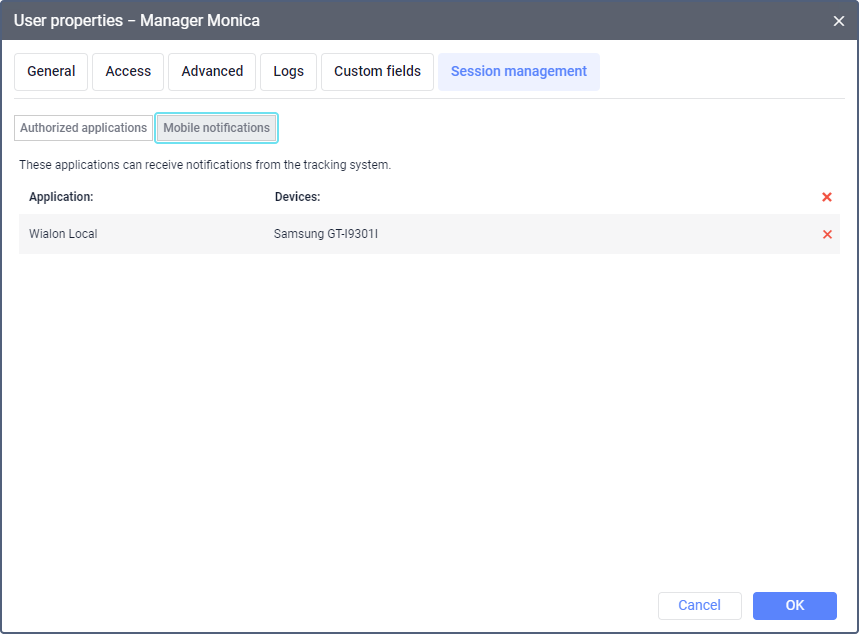Viewport: 859px width, 634px height.
Task: Show the Logs tab
Action: click(289, 72)
